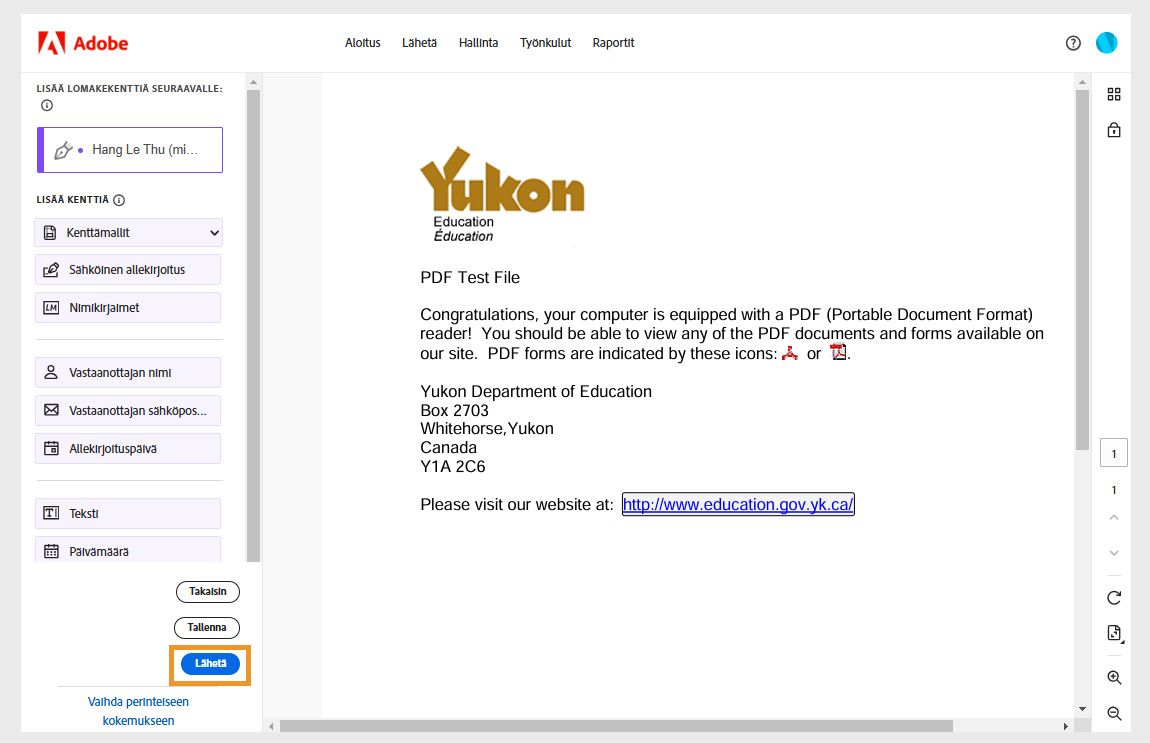Screen dimensions: 1150x743
Task: Click the document download icon
Action: click(1114, 633)
